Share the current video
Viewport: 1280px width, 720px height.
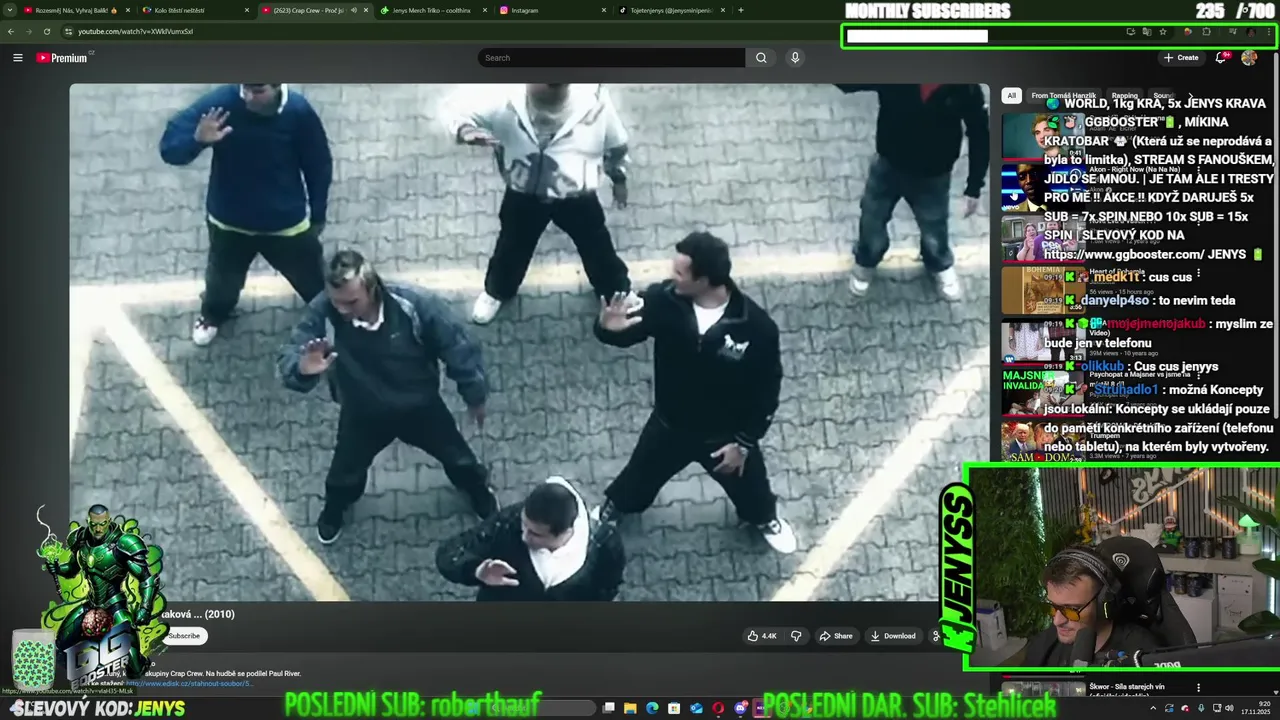(836, 636)
